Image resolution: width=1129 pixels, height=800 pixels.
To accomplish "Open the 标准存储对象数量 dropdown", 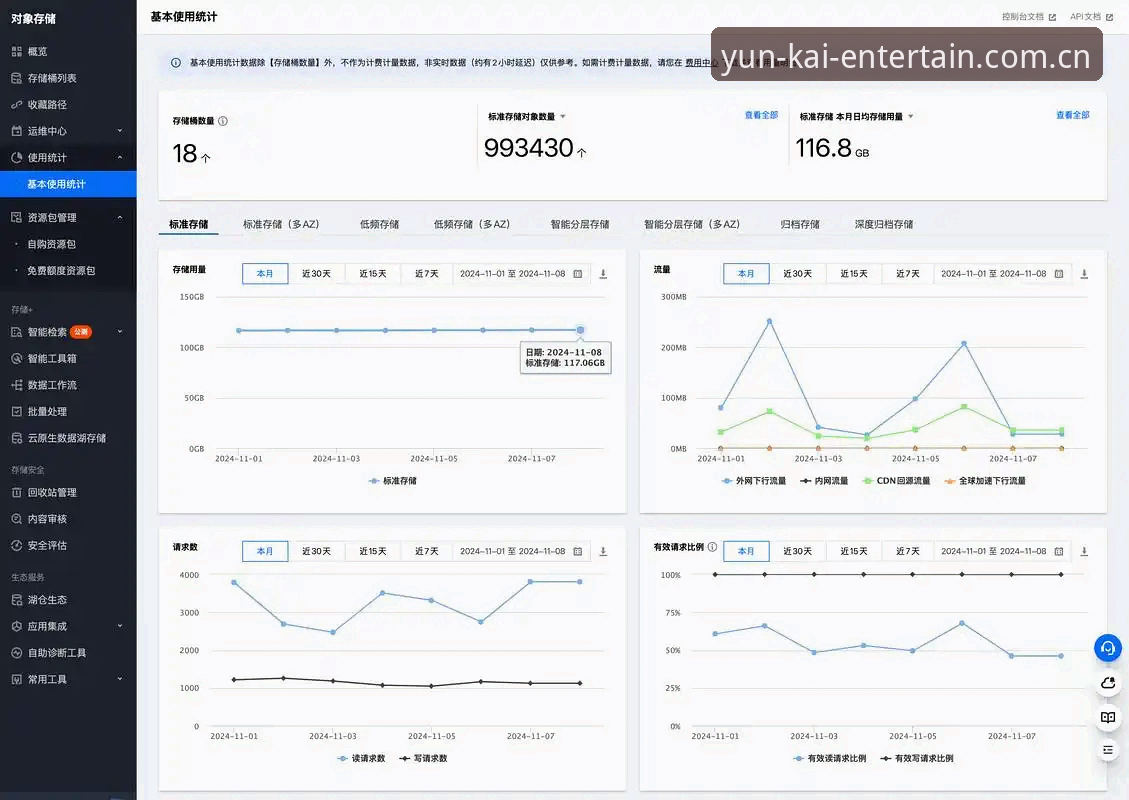I will pos(563,117).
